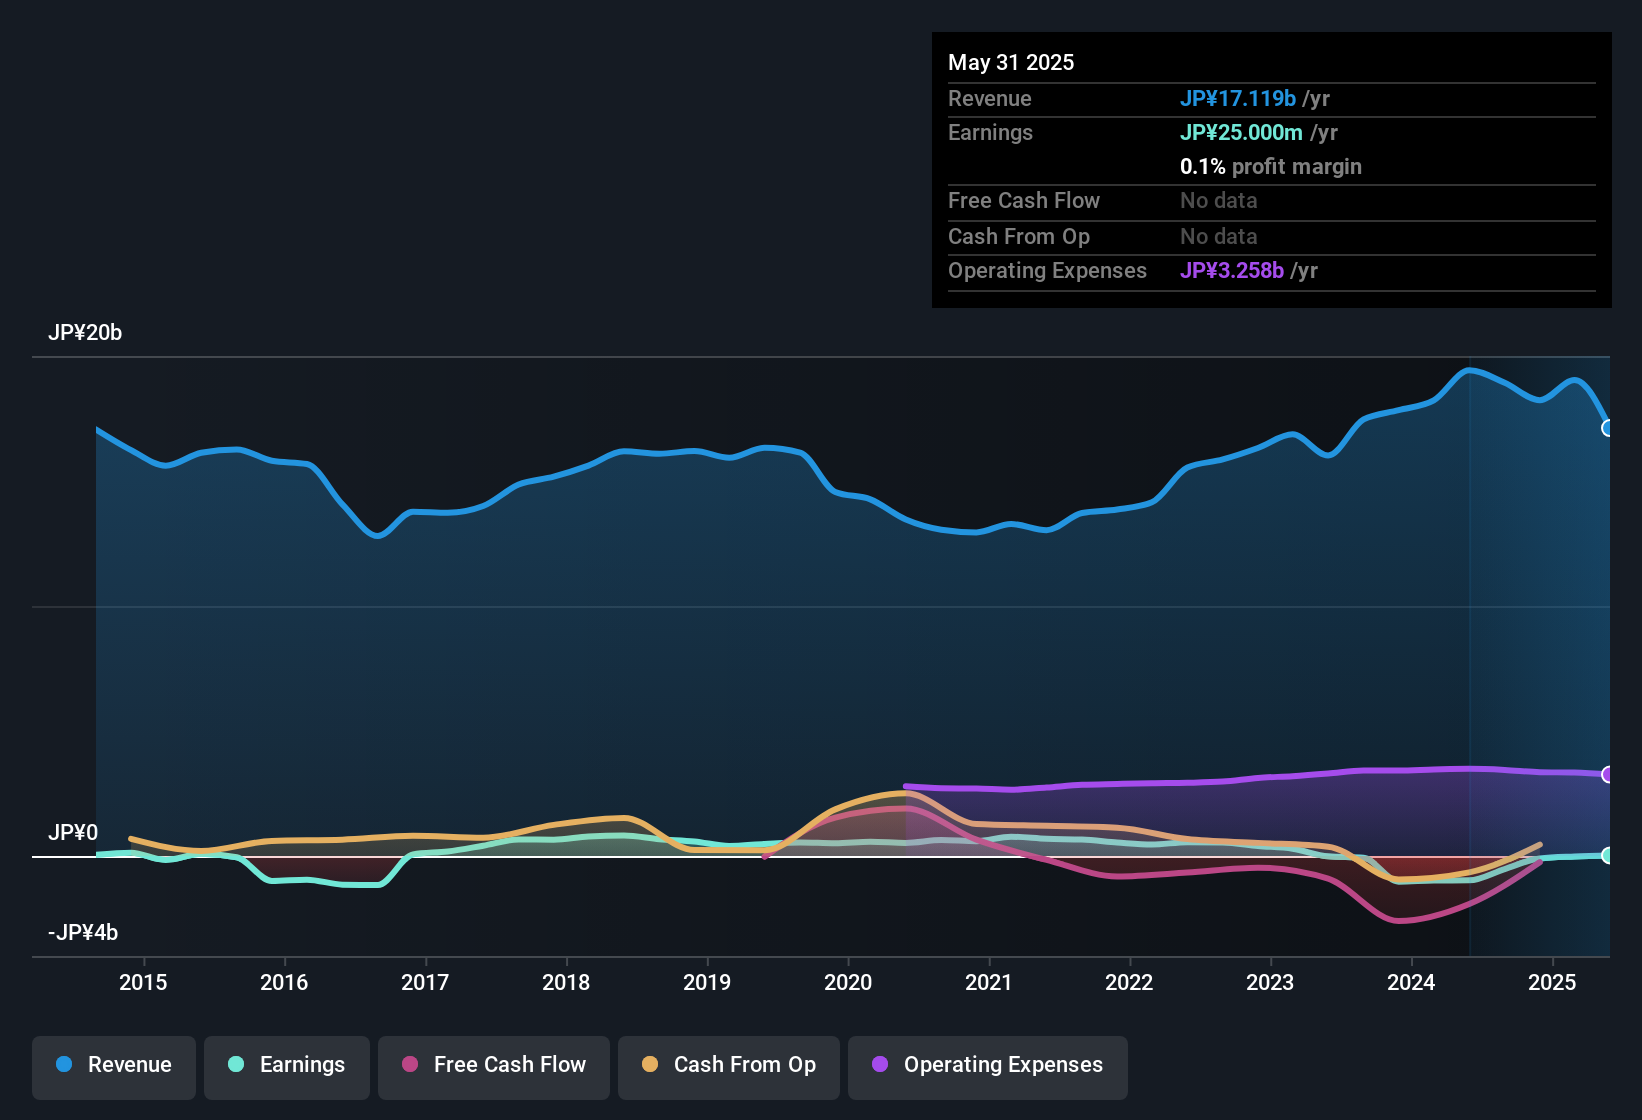Click the JP¥25.000m earnings value

tap(1241, 132)
